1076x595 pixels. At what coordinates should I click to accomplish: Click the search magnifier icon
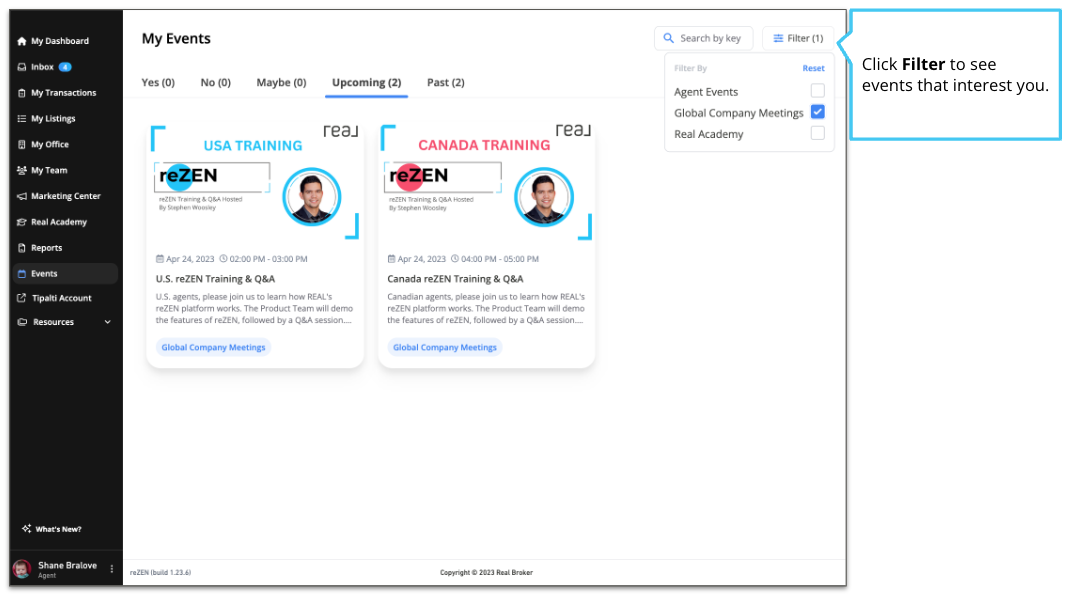(x=668, y=38)
